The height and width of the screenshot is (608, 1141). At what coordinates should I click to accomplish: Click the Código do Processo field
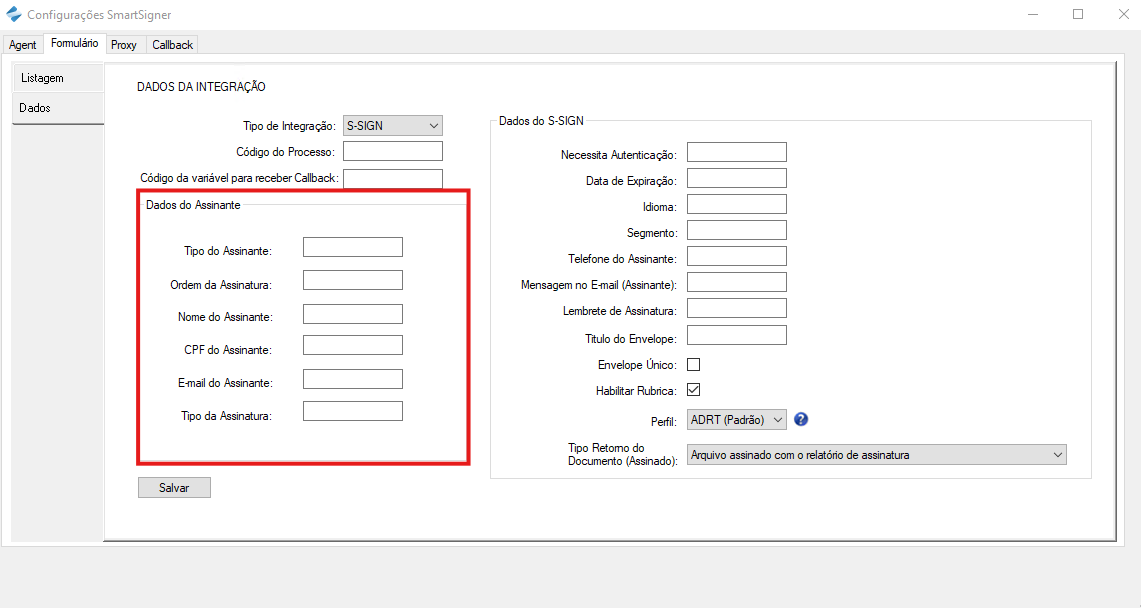[392, 152]
